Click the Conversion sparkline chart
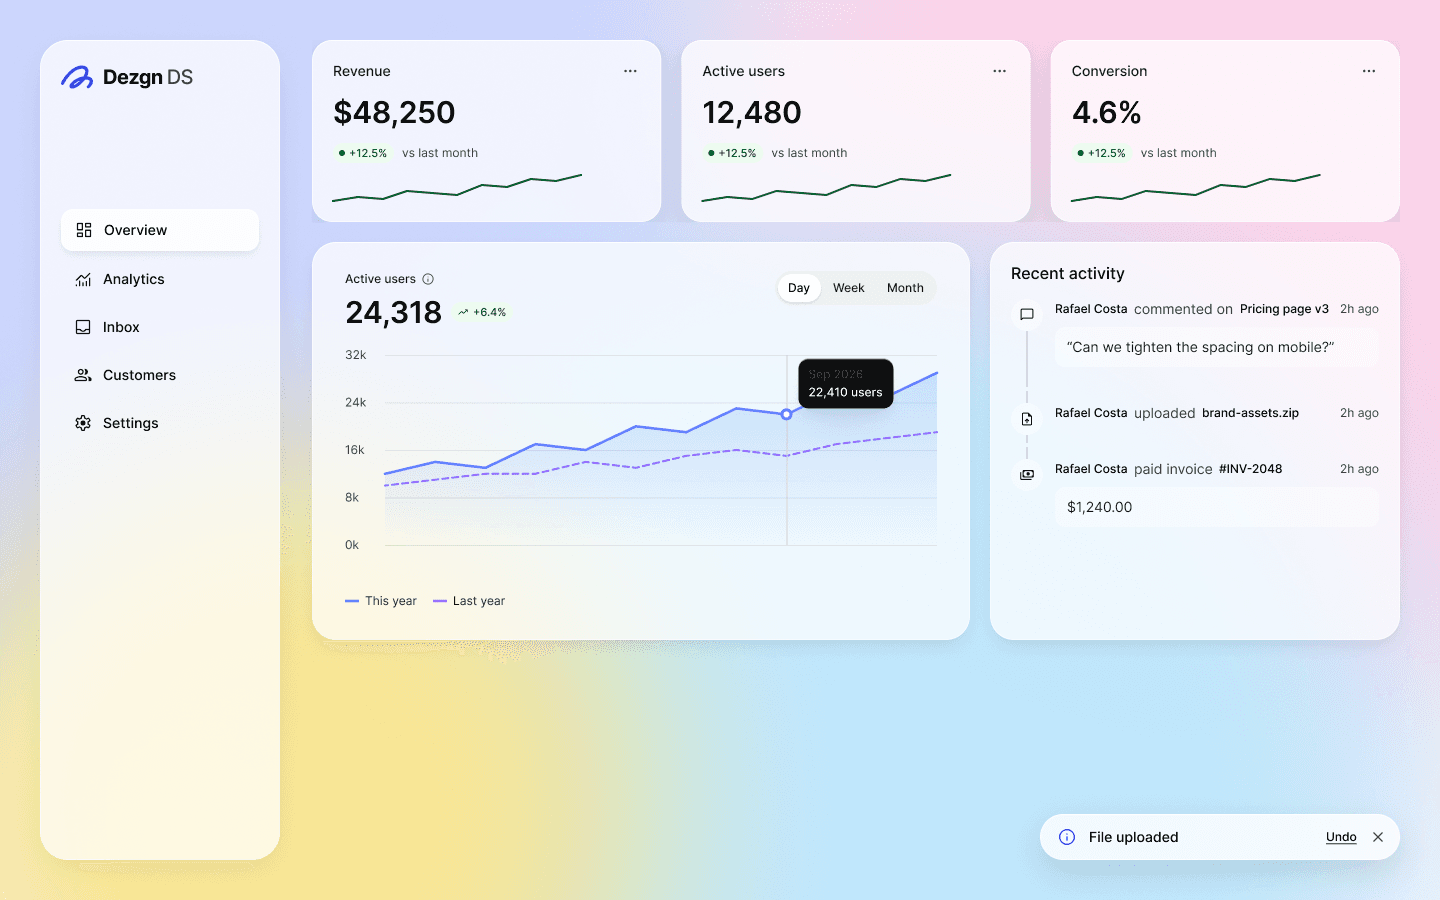Viewport: 1440px width, 900px height. (x=1196, y=188)
